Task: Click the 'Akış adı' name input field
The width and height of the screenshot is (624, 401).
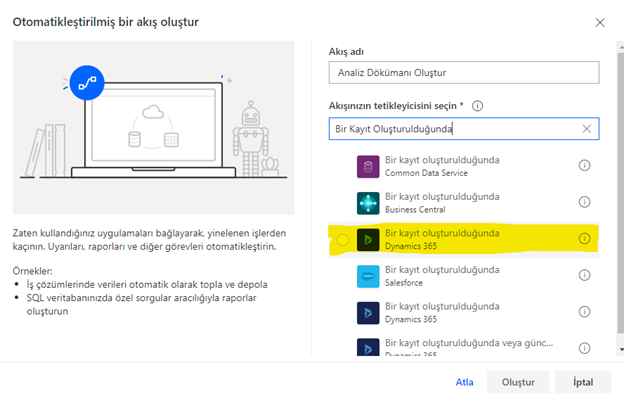Action: (464, 72)
